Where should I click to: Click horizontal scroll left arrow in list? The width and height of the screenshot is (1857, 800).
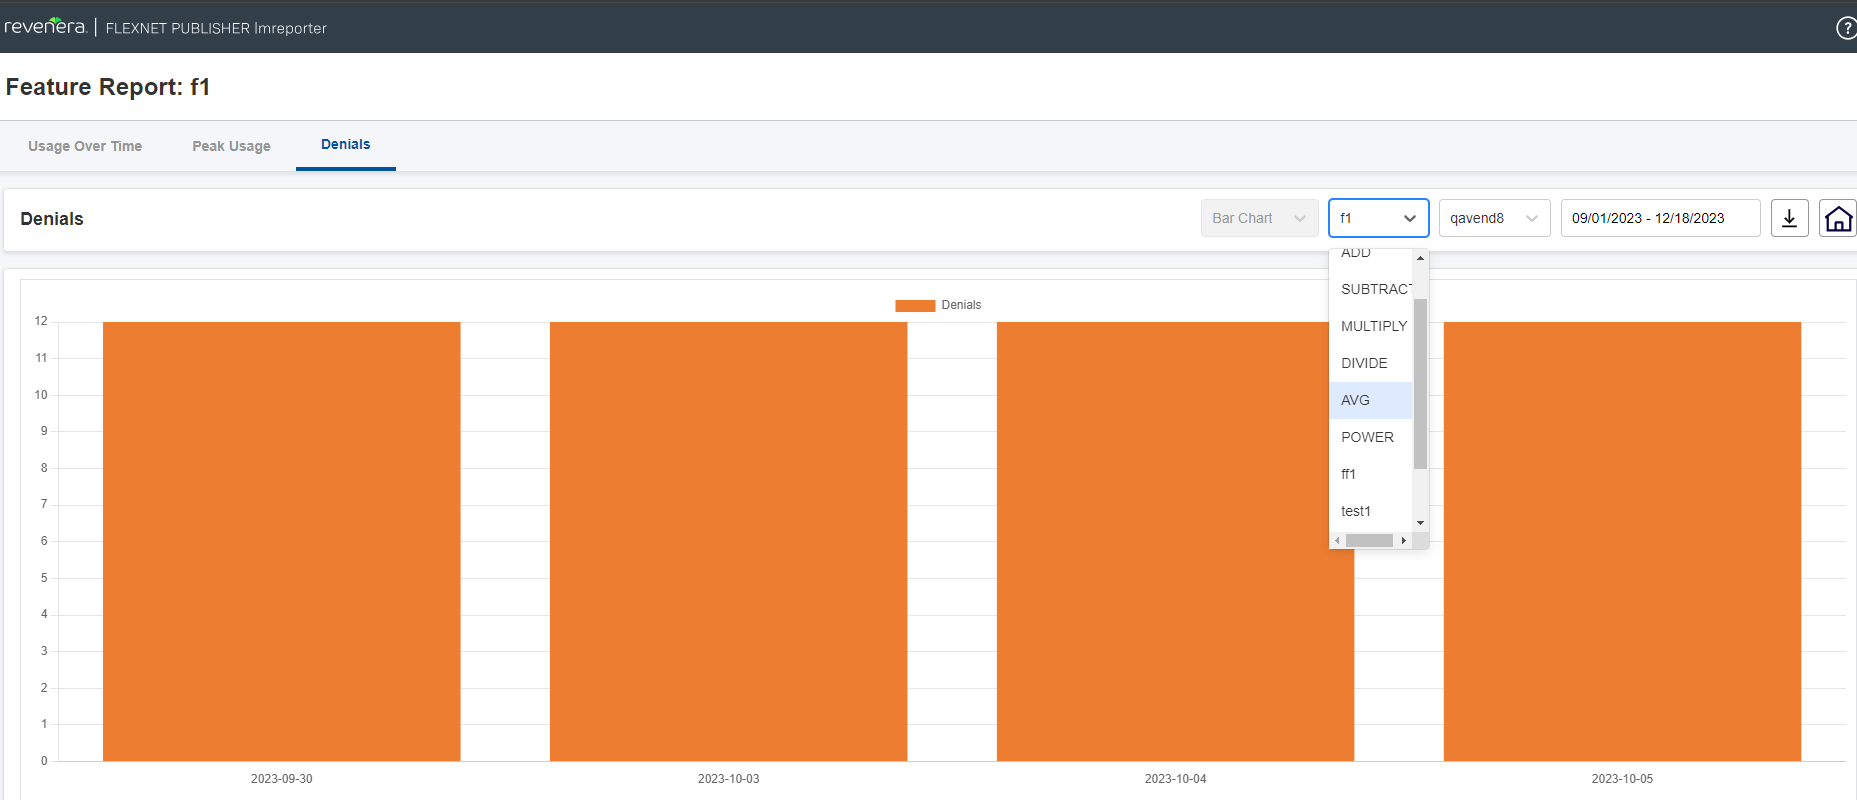[1337, 540]
